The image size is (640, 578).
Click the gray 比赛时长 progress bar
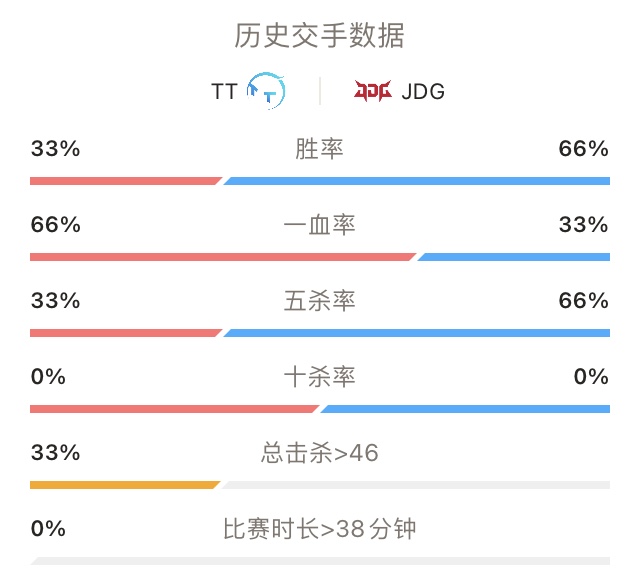pyautogui.click(x=320, y=561)
